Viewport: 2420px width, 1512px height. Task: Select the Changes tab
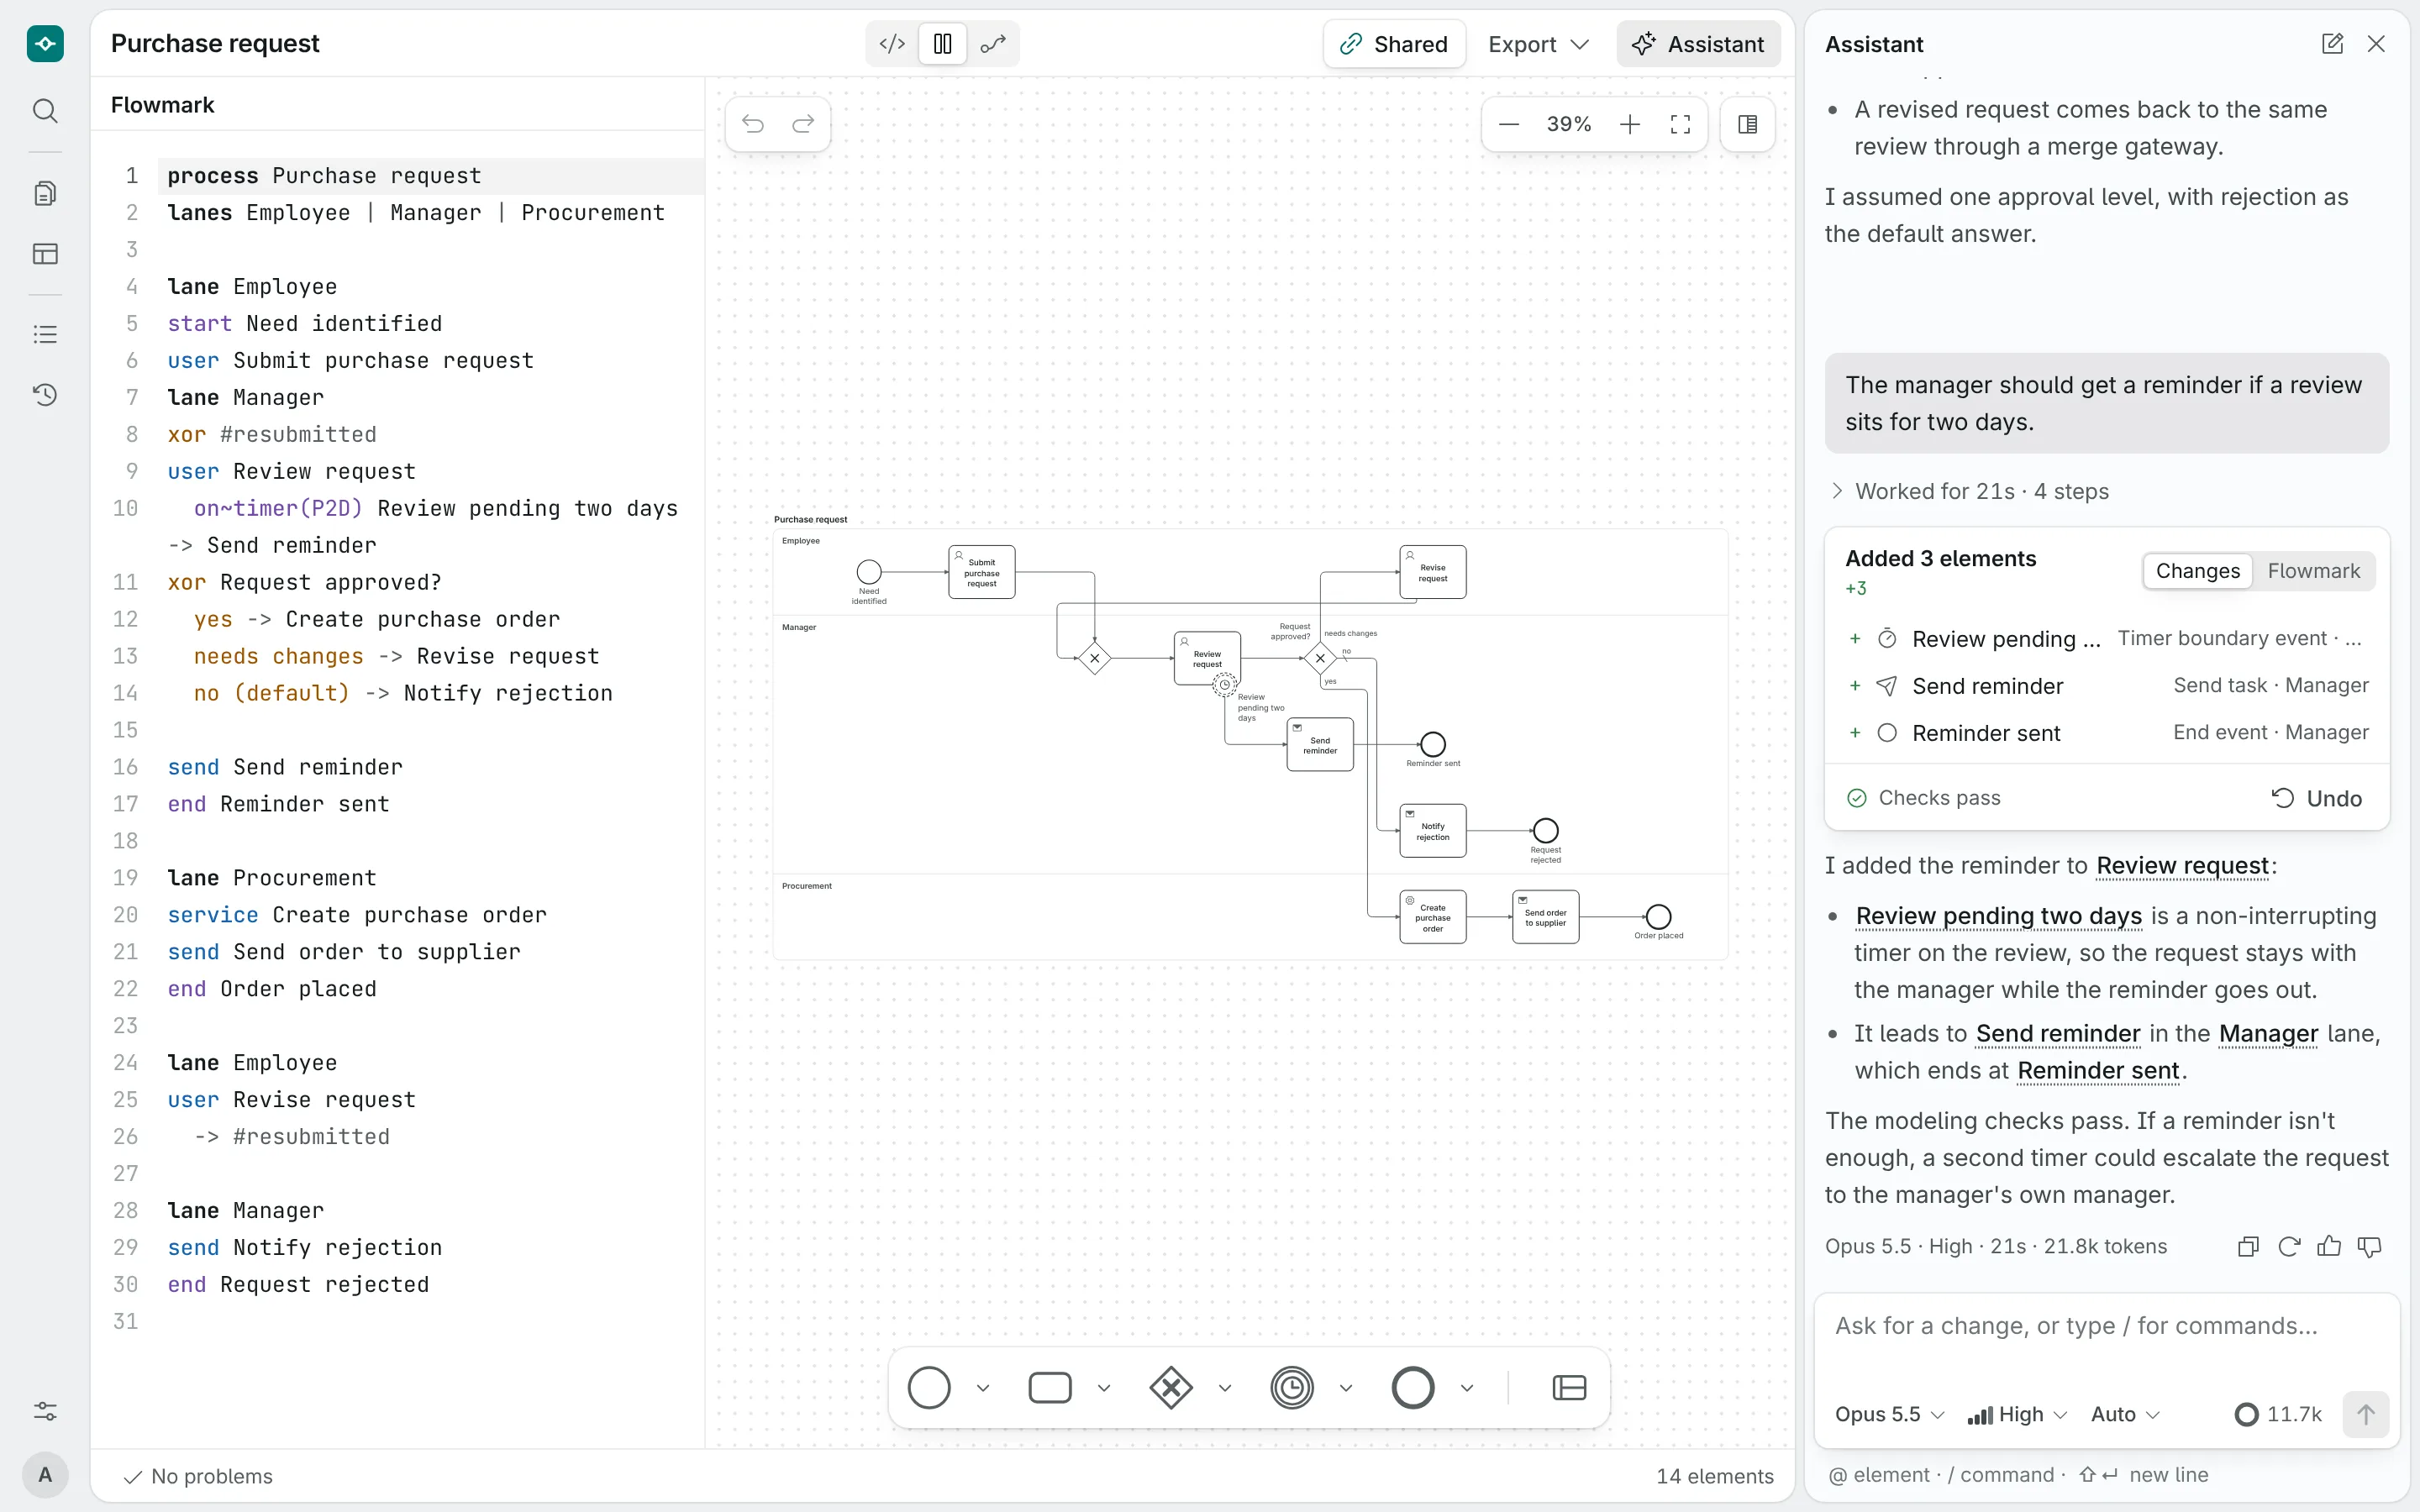(2197, 571)
